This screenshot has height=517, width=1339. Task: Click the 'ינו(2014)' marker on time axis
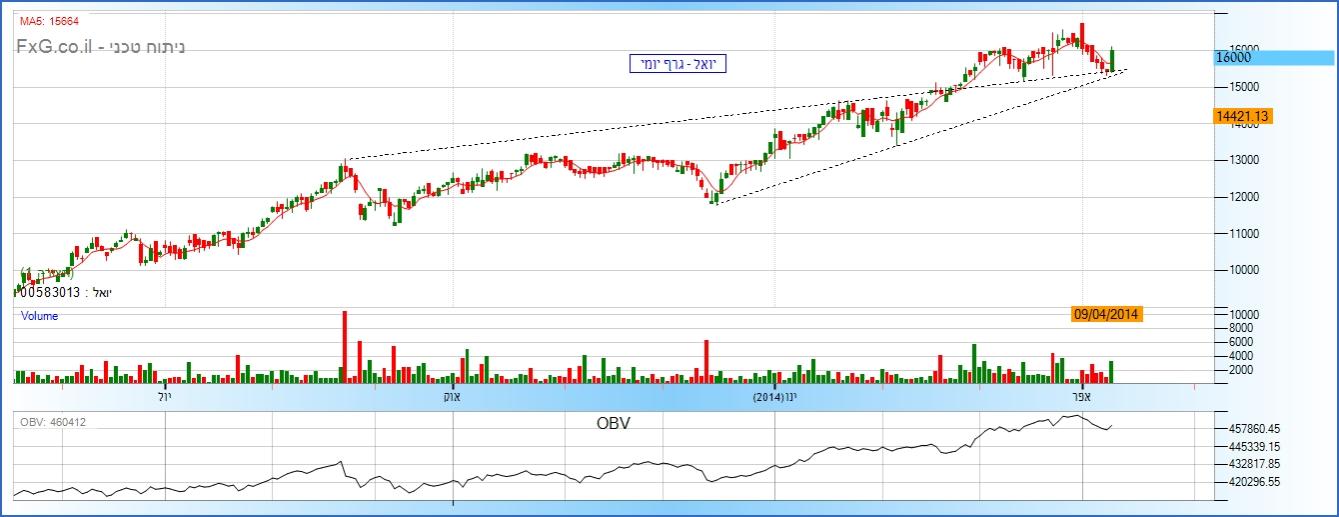(776, 398)
